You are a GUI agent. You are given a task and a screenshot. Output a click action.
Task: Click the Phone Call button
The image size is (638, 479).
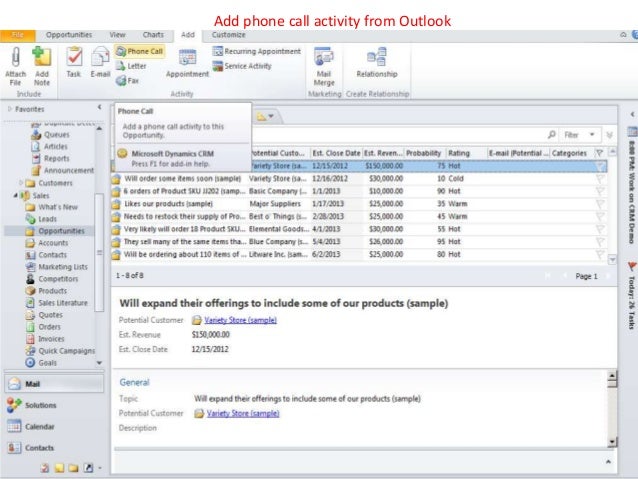tap(140, 51)
